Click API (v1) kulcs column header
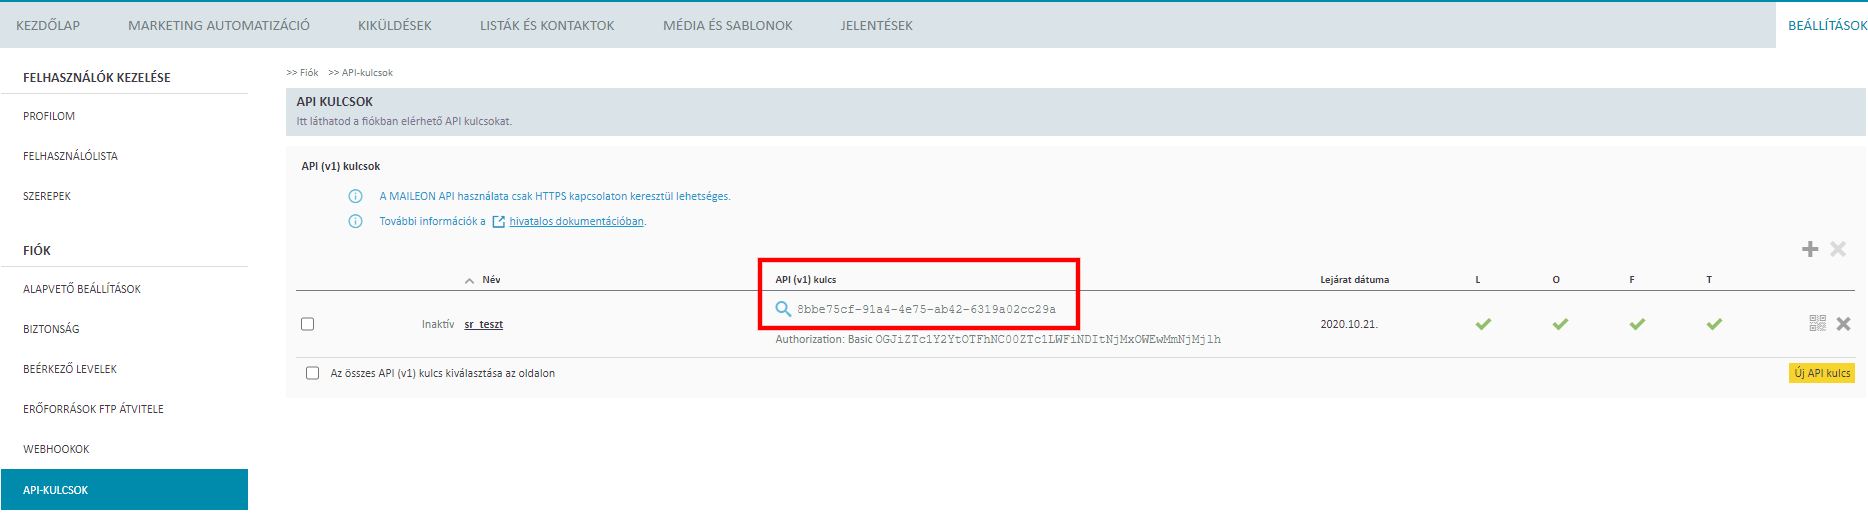The width and height of the screenshot is (1868, 521). (x=806, y=280)
